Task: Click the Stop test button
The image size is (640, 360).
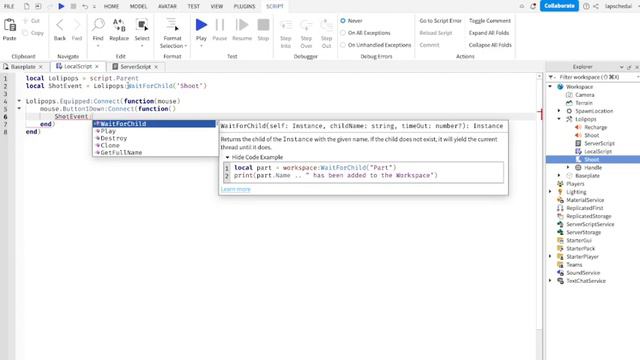Action: (263, 29)
